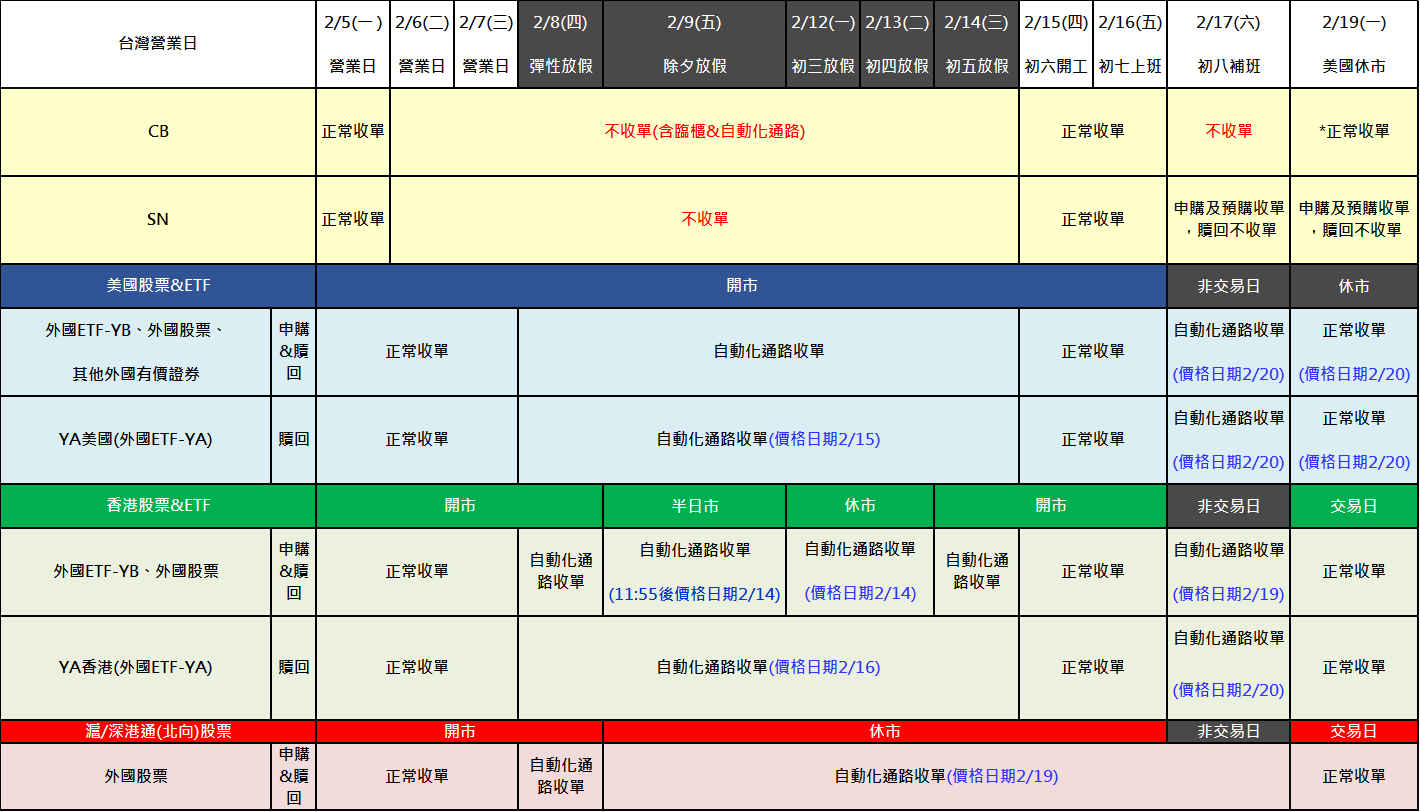
Task: Select the 2/13(二) 初四放假 header cell
Action: click(897, 44)
